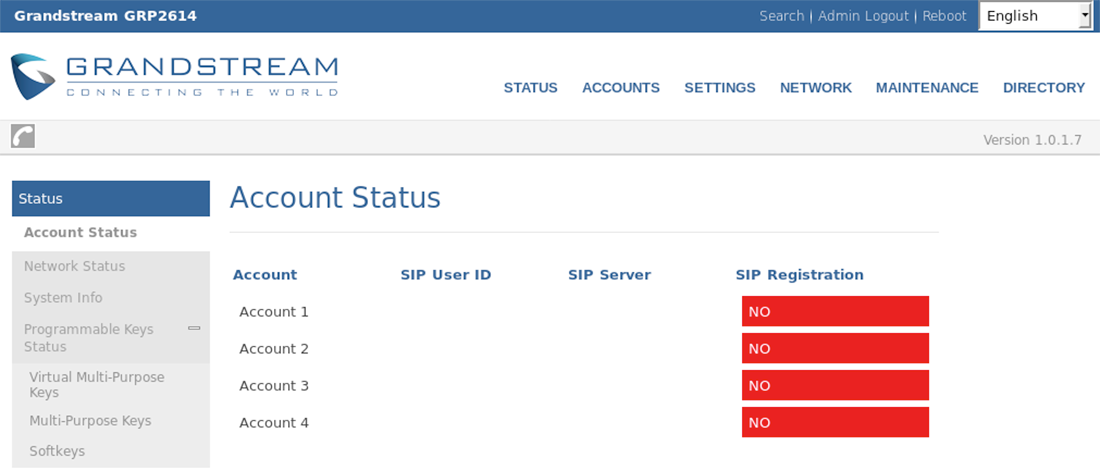Click Account 3 row label
Image resolution: width=1100 pixels, height=470 pixels.
[x=274, y=386]
